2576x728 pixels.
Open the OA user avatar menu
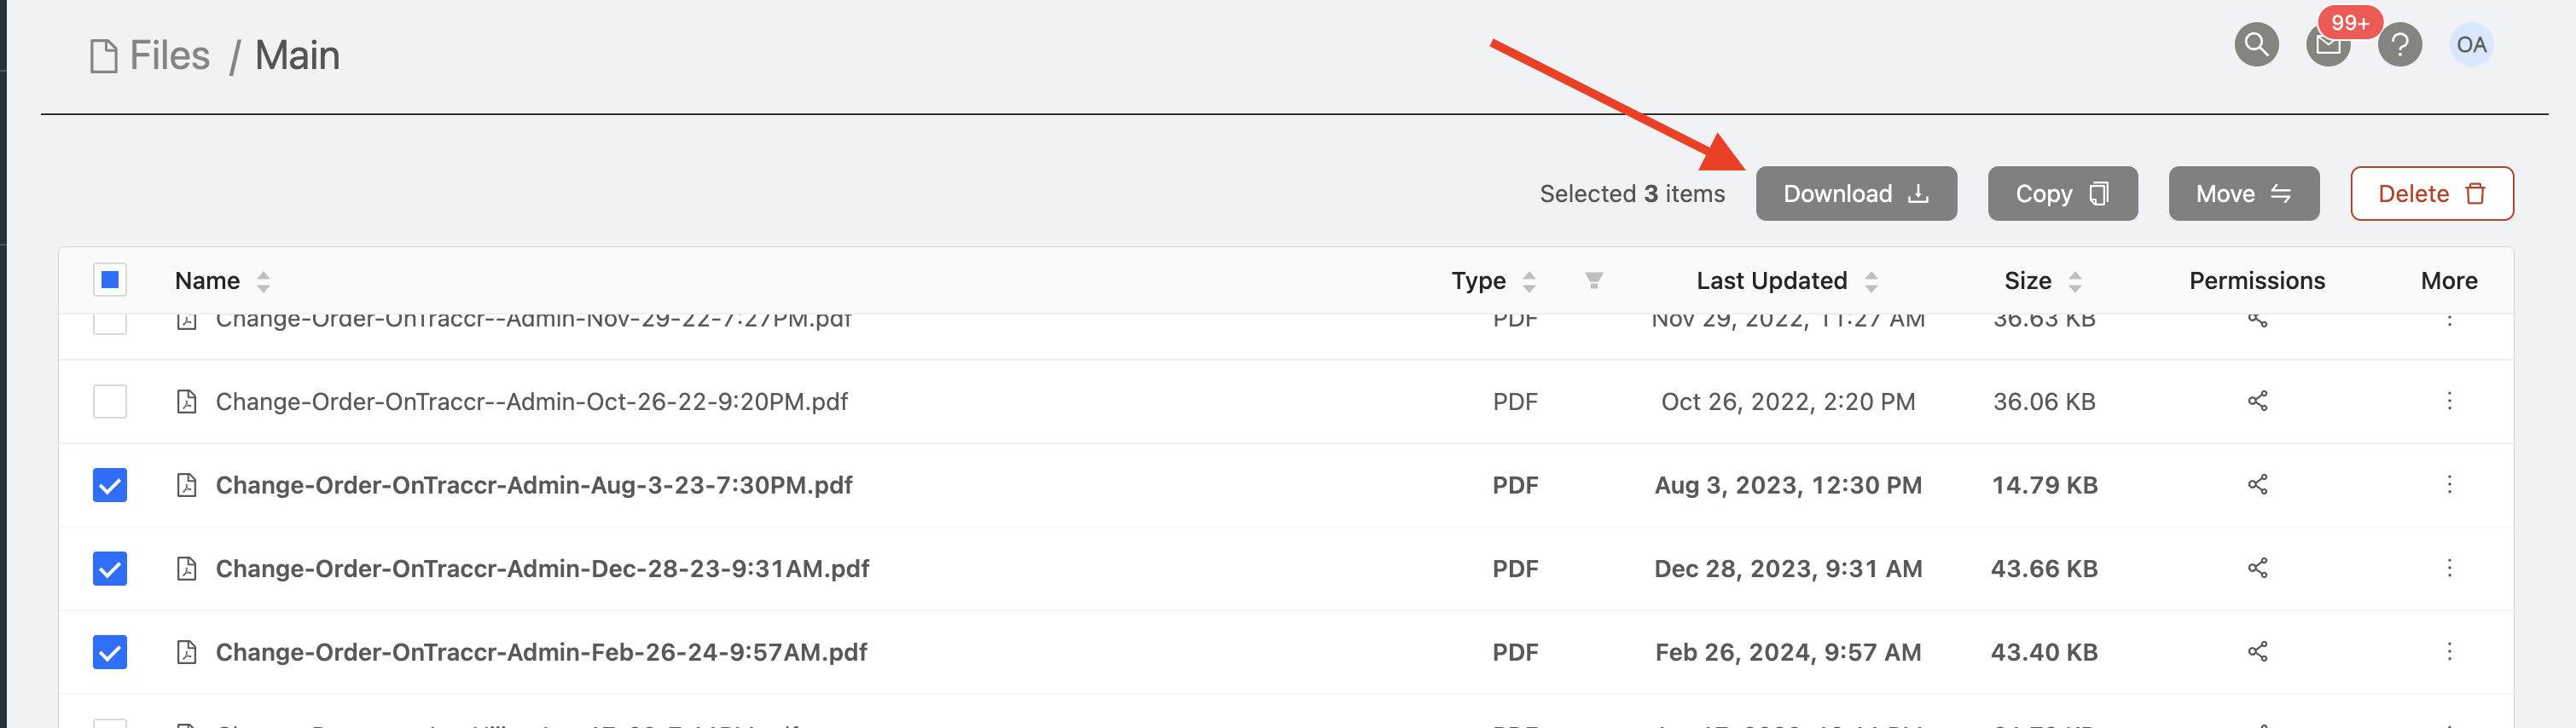point(2470,45)
